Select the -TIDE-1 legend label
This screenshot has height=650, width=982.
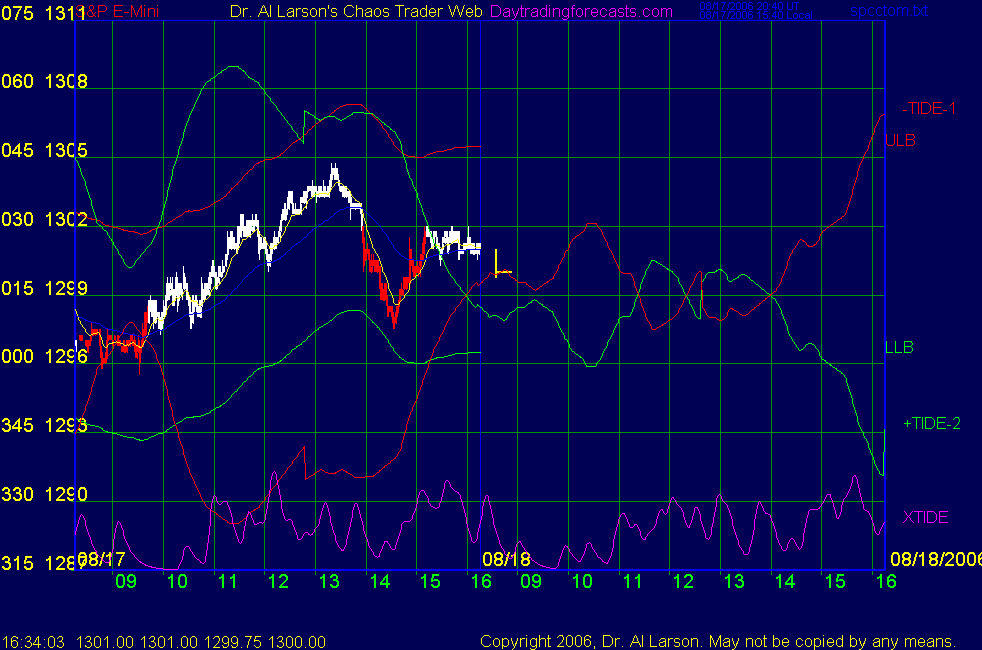coord(929,108)
